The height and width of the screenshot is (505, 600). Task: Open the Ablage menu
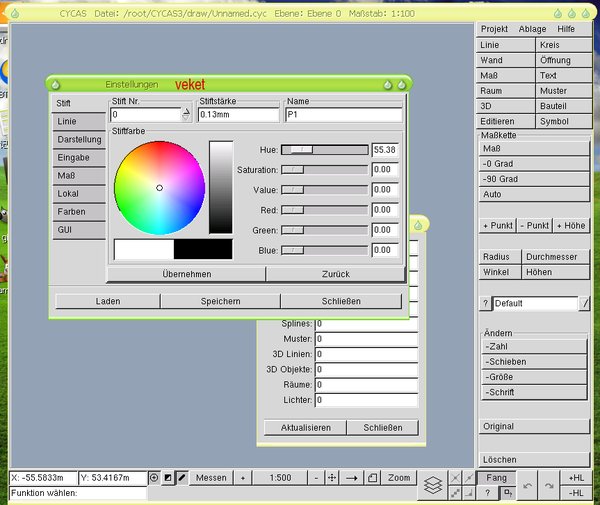point(532,29)
